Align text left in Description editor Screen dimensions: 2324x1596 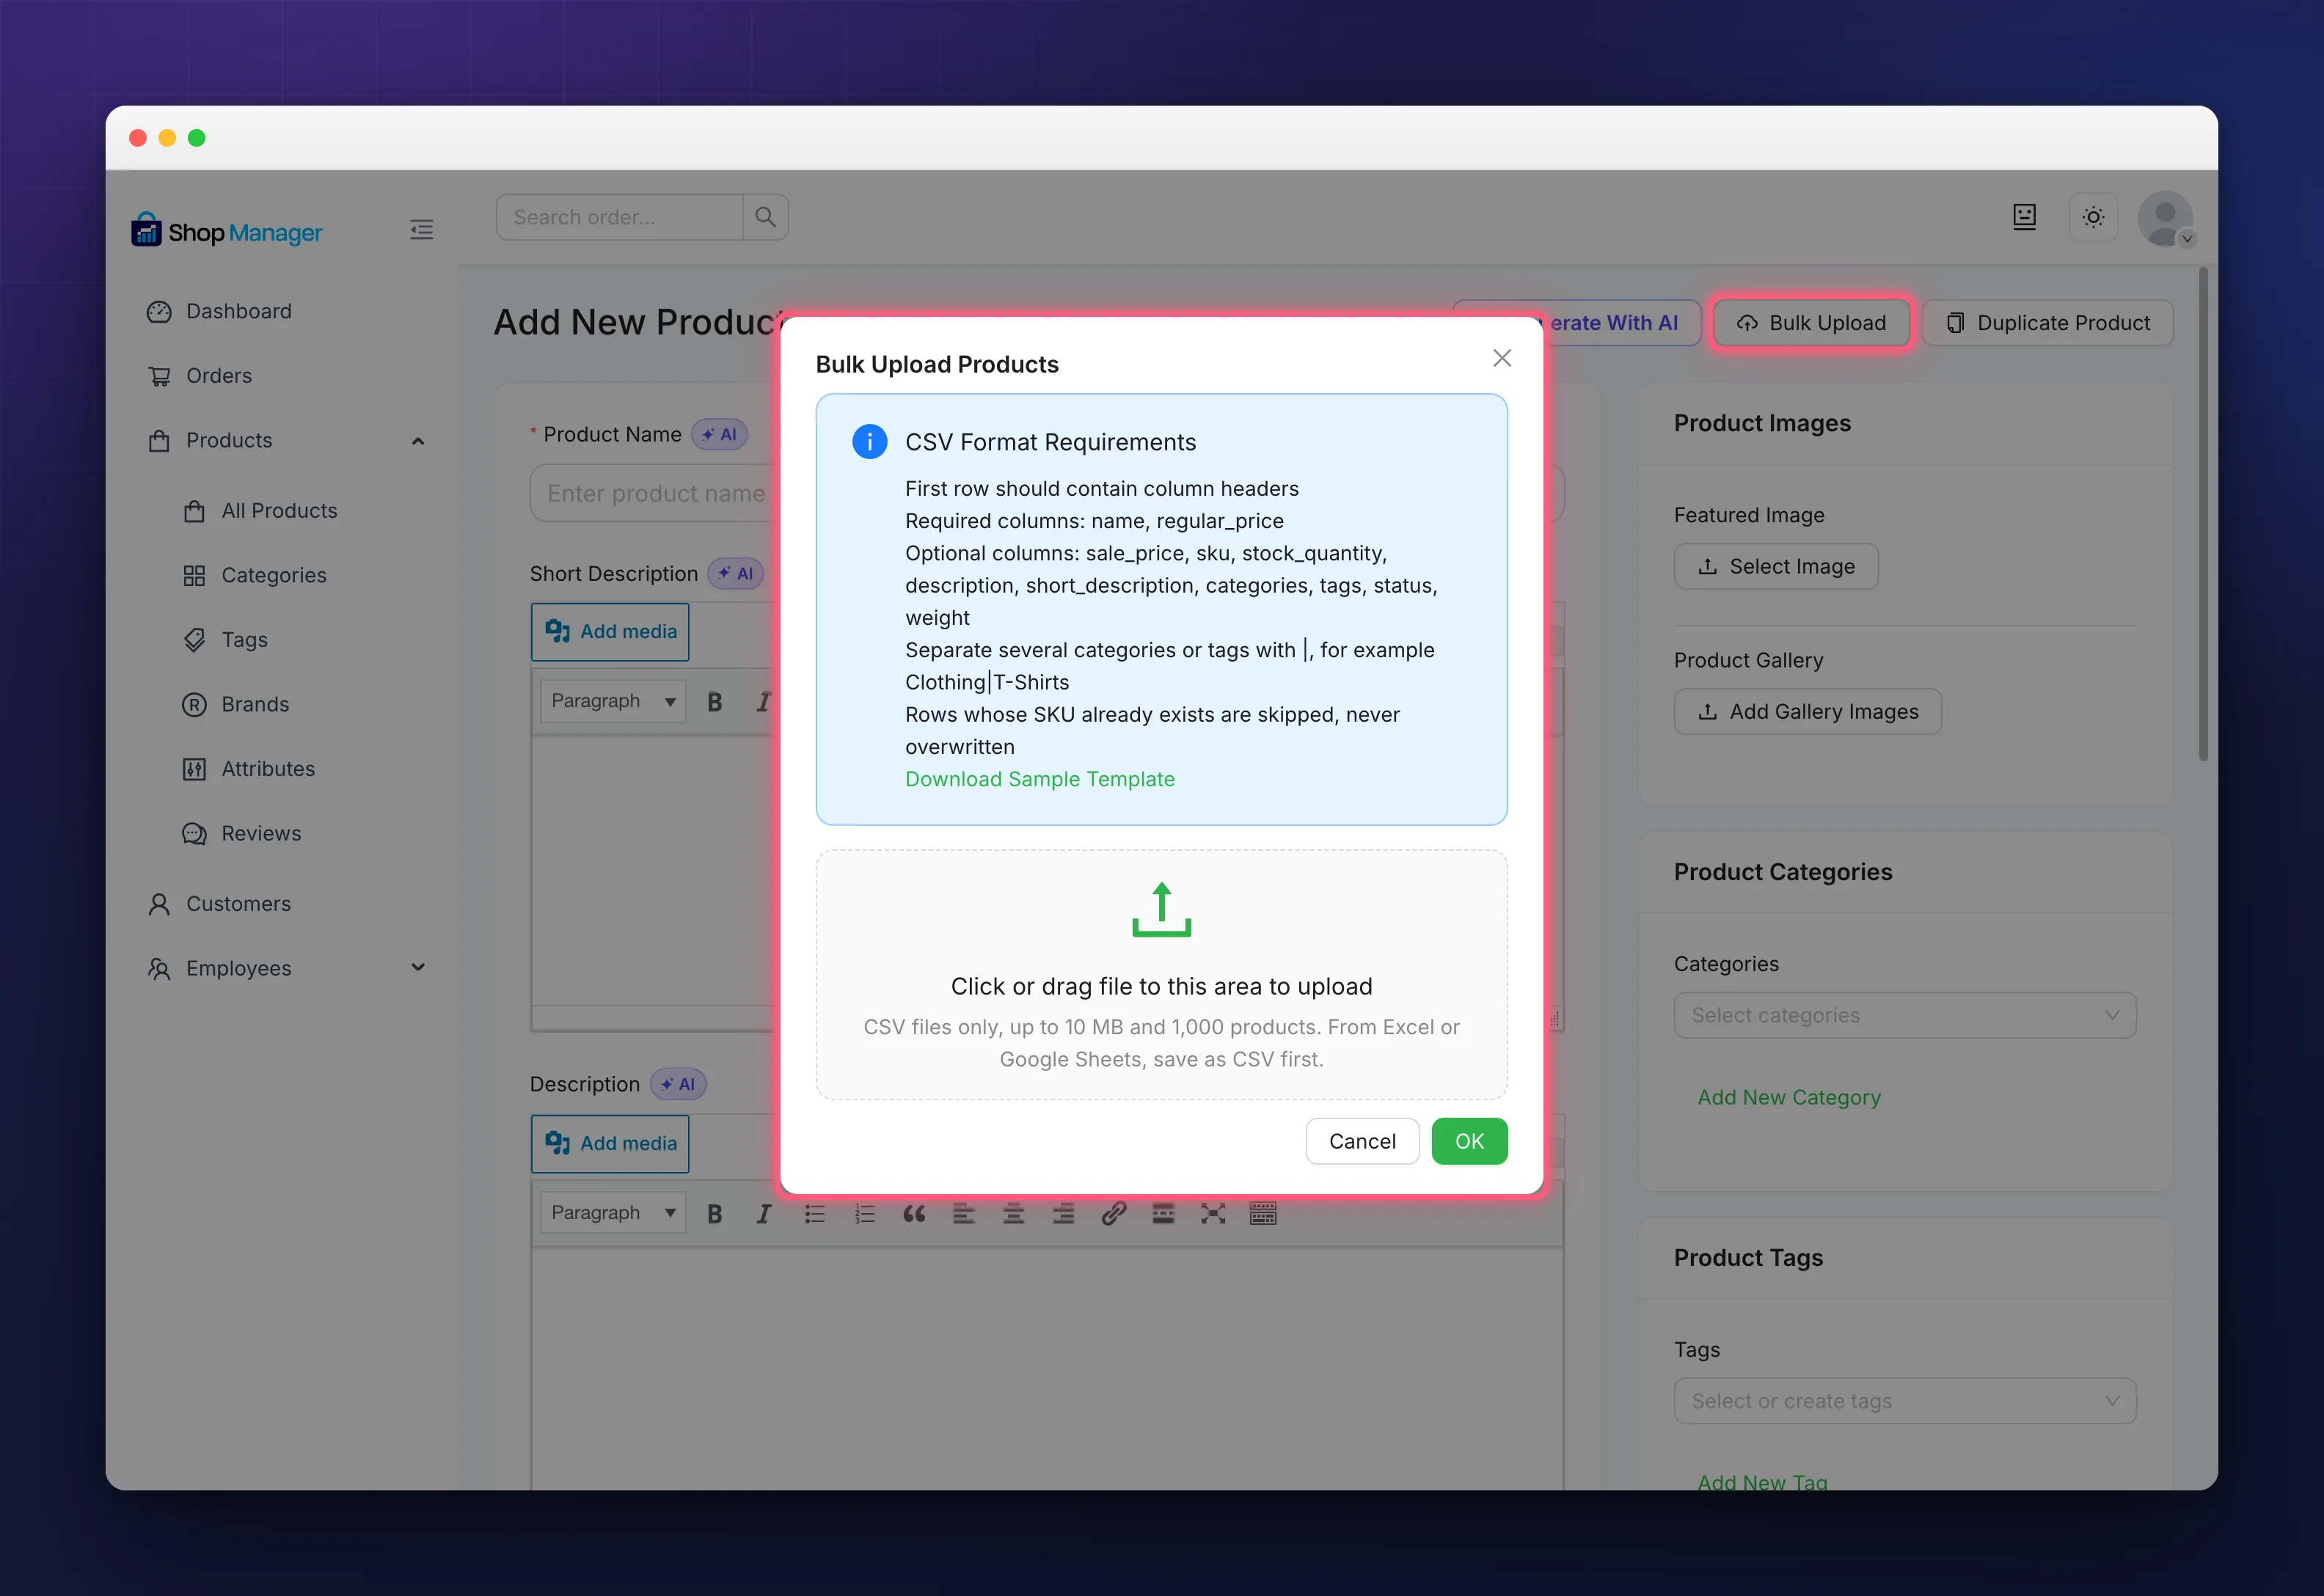(963, 1213)
